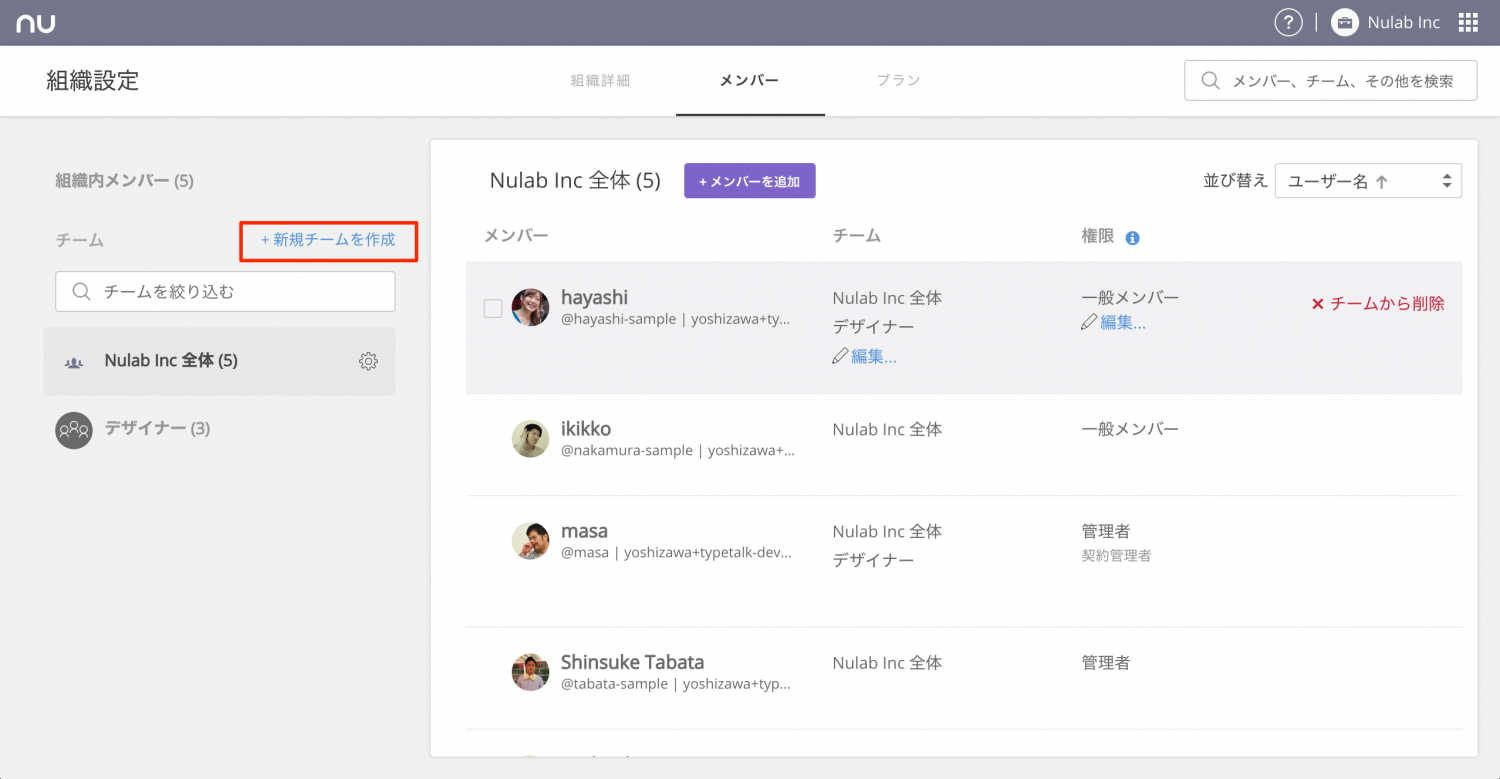The width and height of the screenshot is (1500, 779).
Task: Click the member name Shinsuke Tabata
Action: tap(632, 662)
